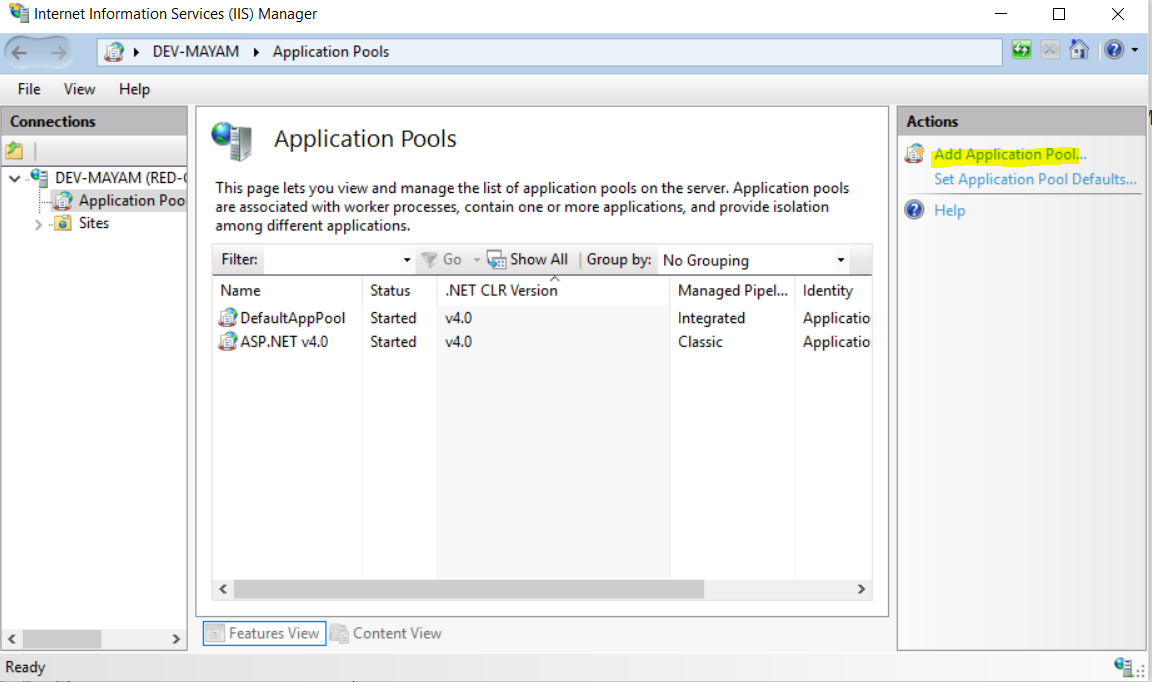Click Set Application Pool Defaults link
The width and height of the screenshot is (1152, 682).
[1034, 179]
